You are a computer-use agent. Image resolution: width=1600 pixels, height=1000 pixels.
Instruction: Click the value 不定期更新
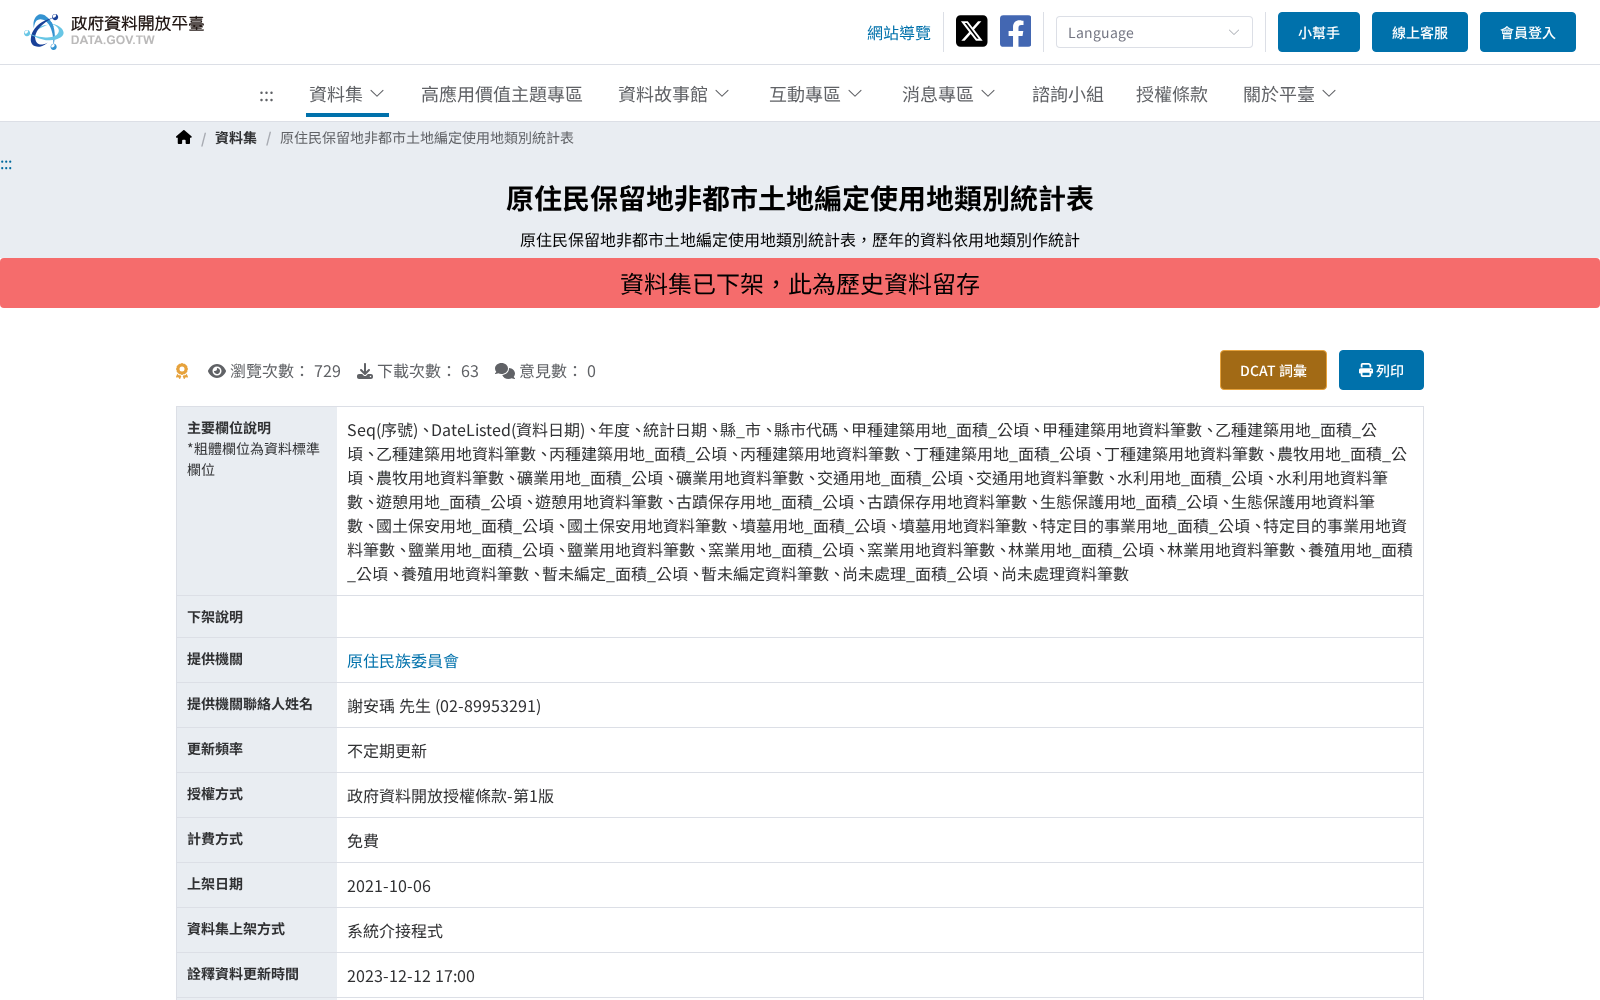coord(387,751)
